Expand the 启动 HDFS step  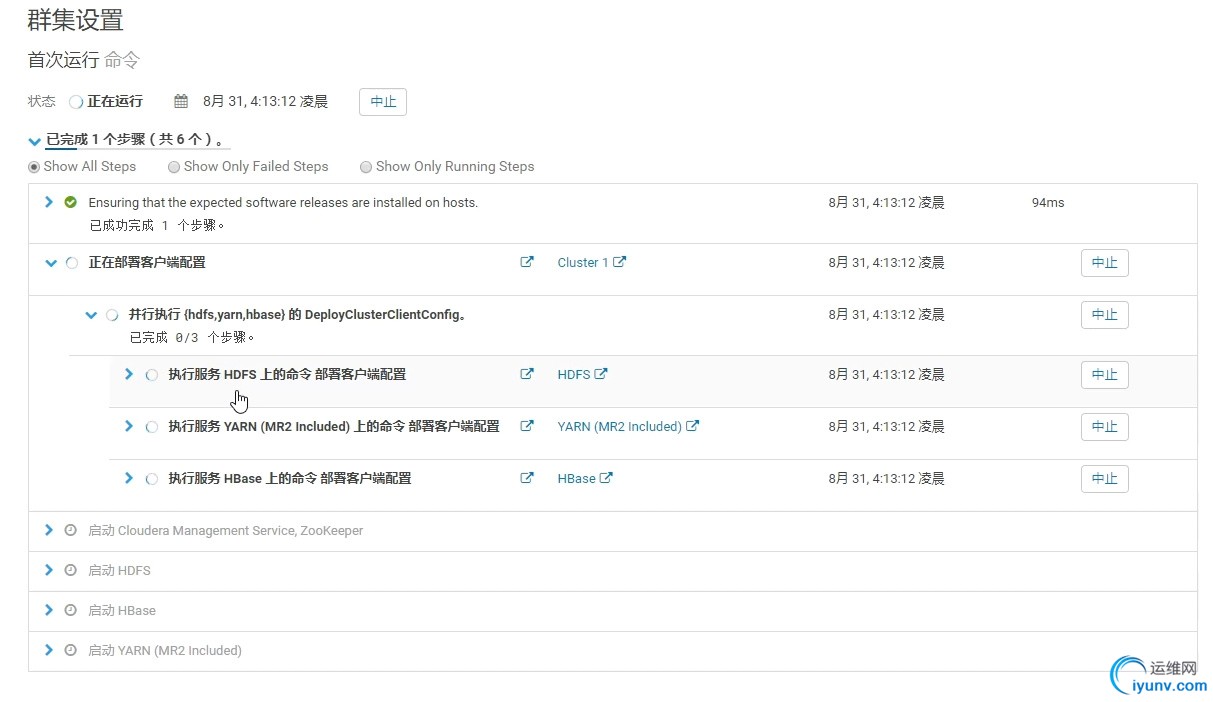tap(48, 570)
